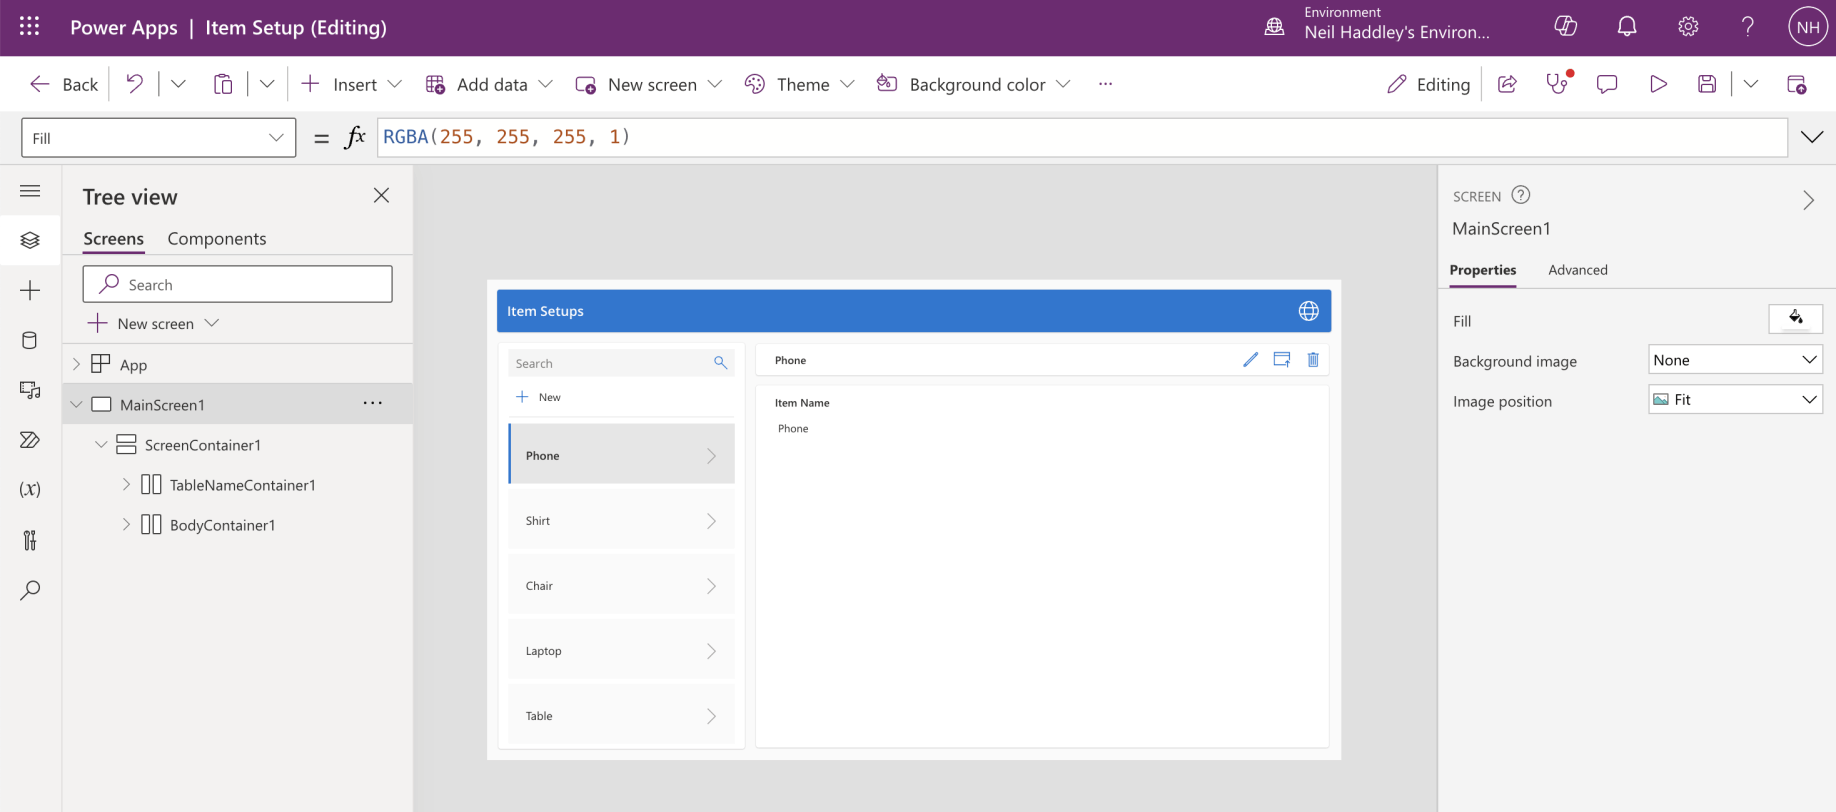Open the Background image dropdown
This screenshot has height=812, width=1836.
pos(1734,360)
